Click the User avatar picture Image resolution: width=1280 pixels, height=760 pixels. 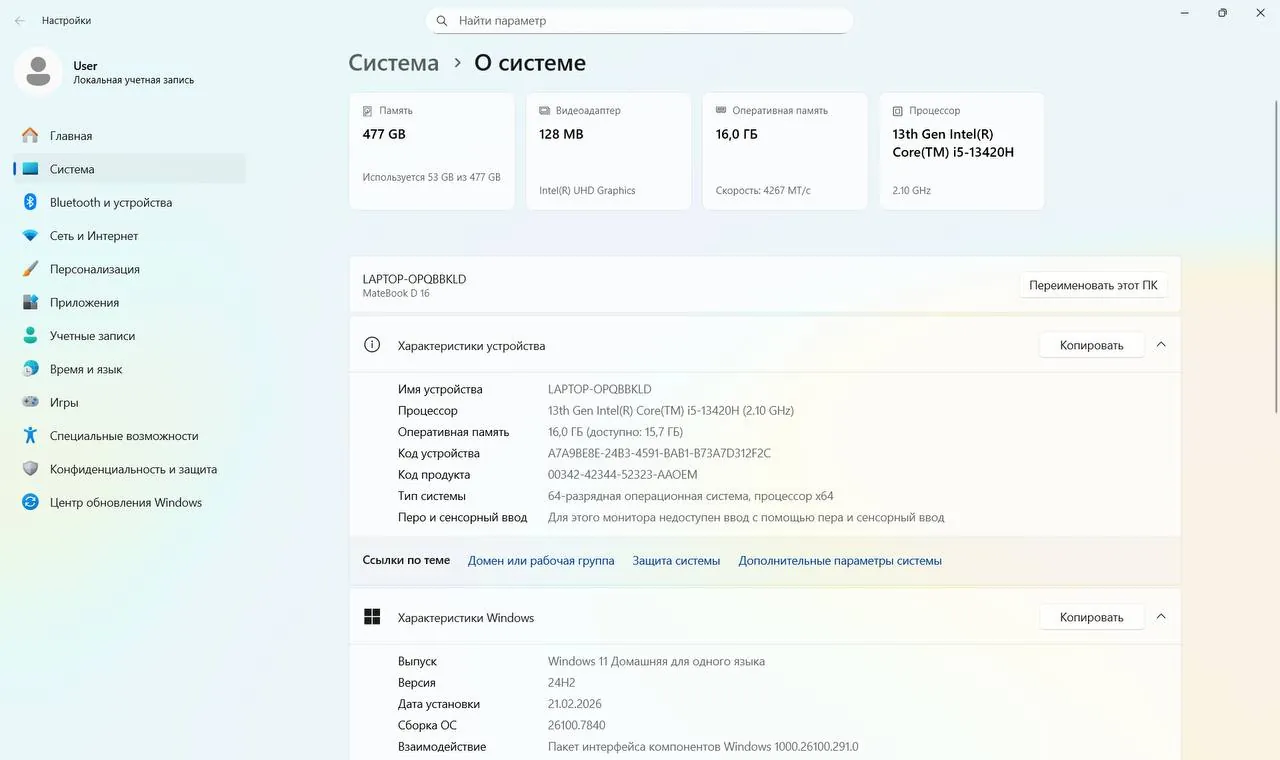click(x=38, y=72)
